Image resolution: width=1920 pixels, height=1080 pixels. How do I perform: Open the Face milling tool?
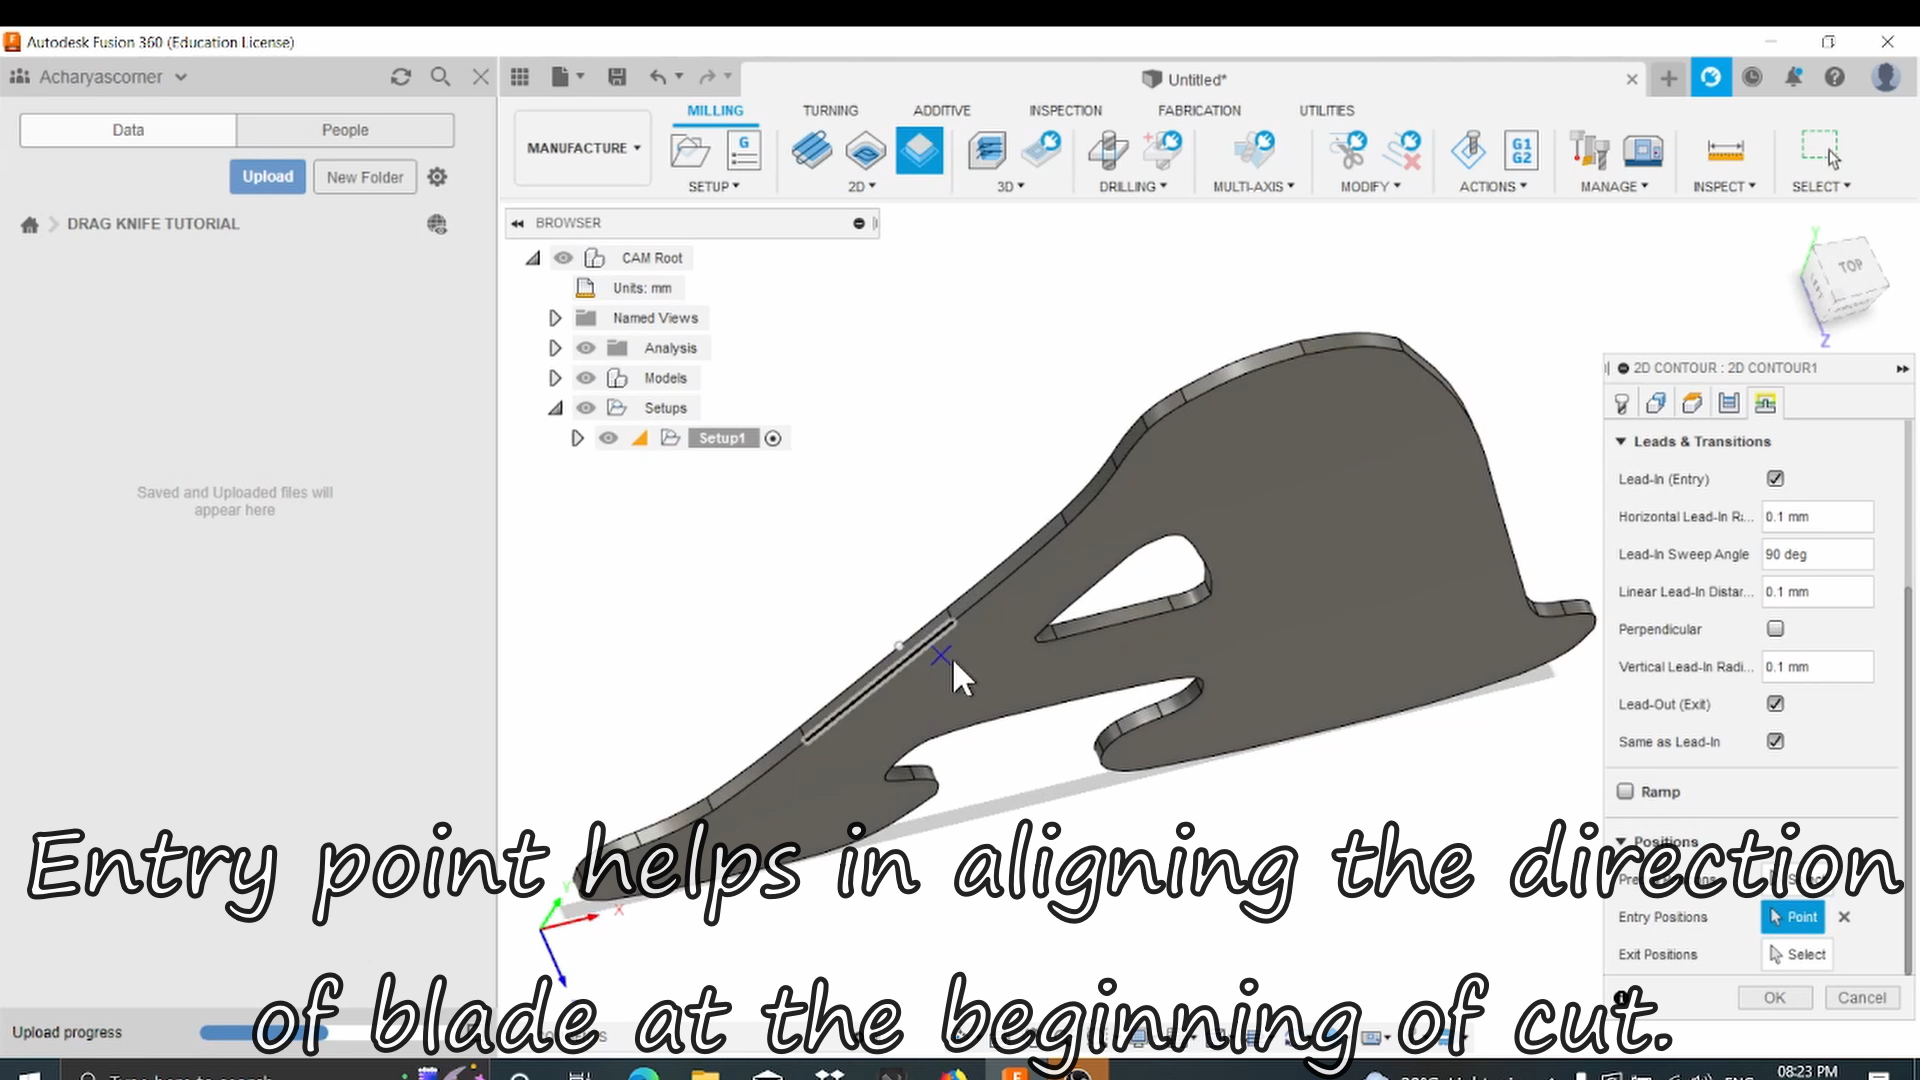click(812, 150)
